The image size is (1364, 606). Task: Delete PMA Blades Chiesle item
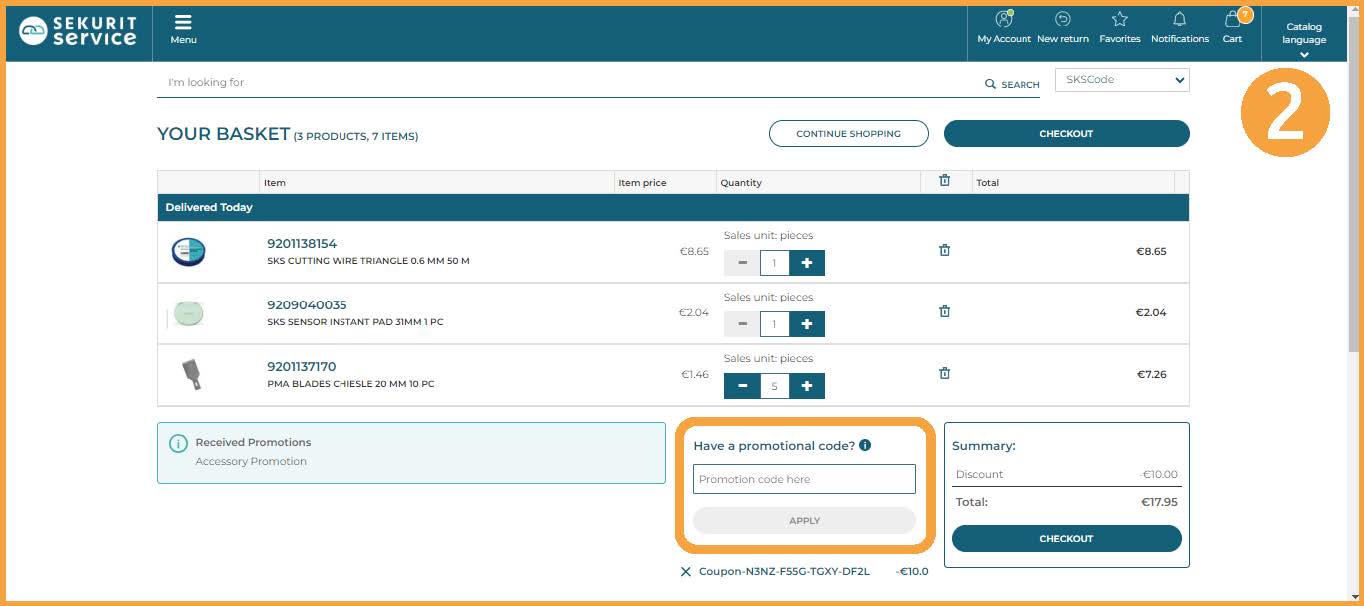pos(944,373)
